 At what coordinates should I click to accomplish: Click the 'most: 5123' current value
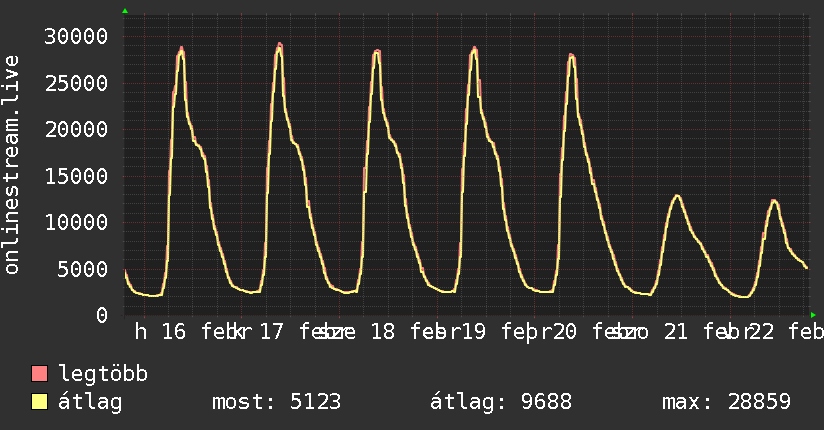[277, 403]
